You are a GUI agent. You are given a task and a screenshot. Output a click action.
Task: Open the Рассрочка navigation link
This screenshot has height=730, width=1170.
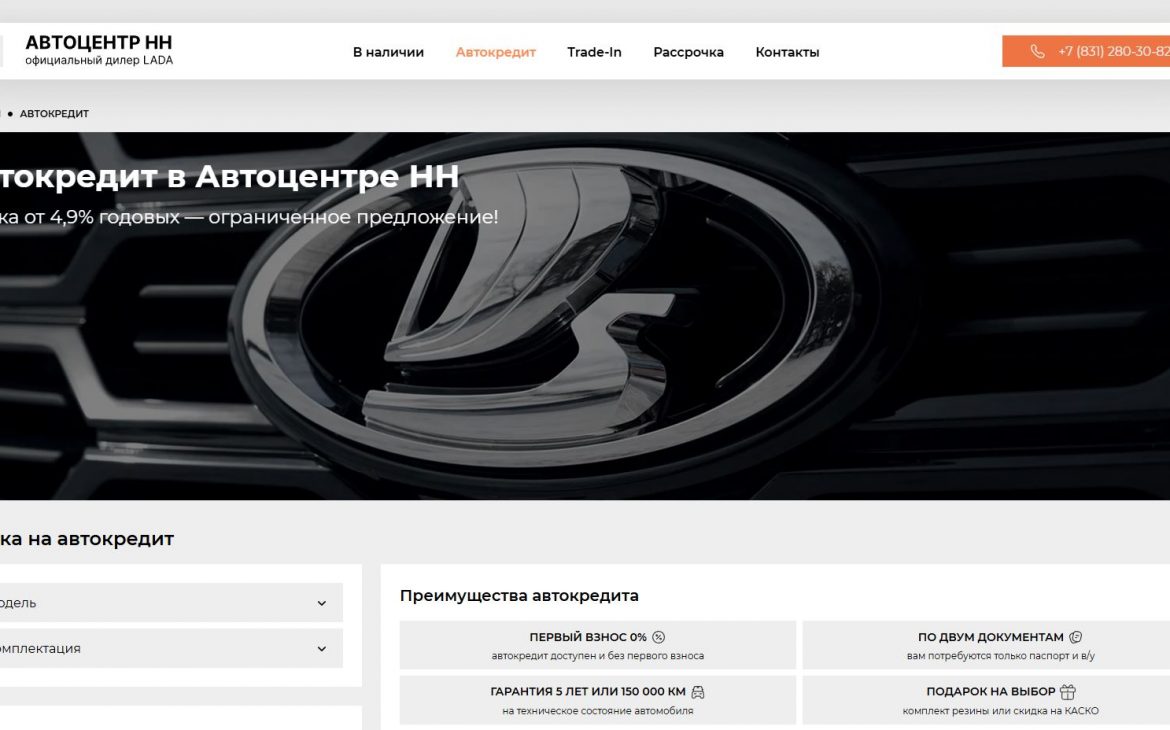[688, 52]
